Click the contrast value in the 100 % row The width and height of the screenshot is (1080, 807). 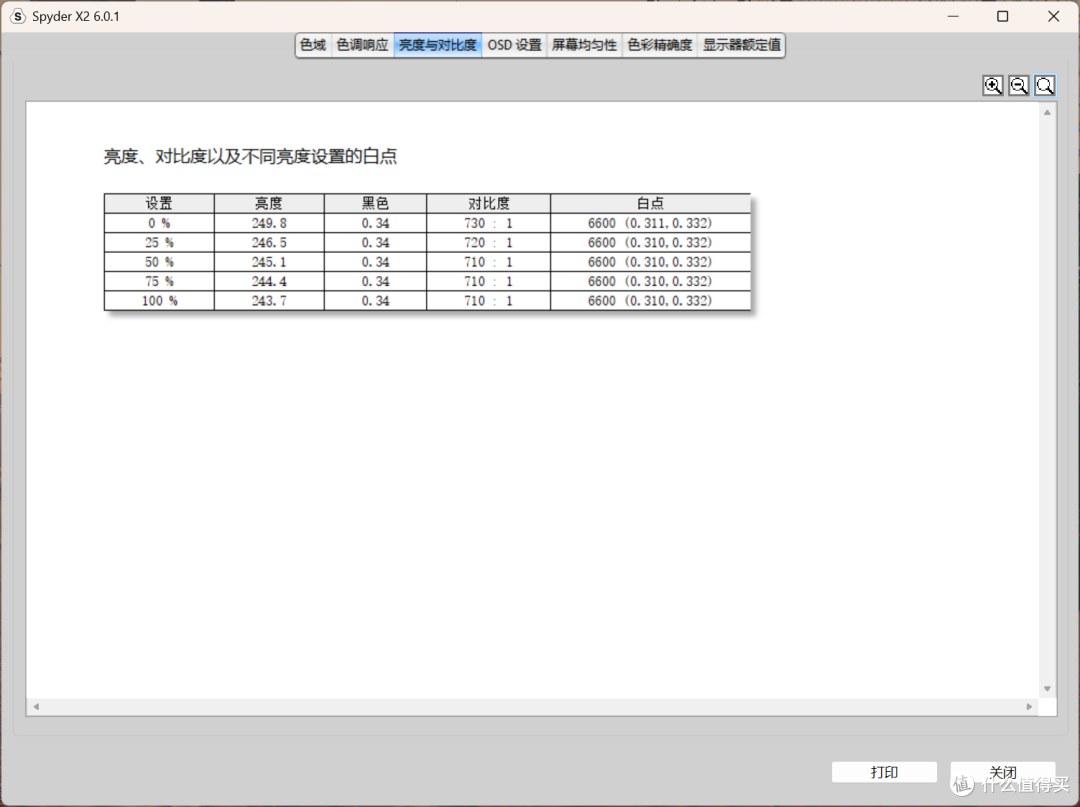488,301
